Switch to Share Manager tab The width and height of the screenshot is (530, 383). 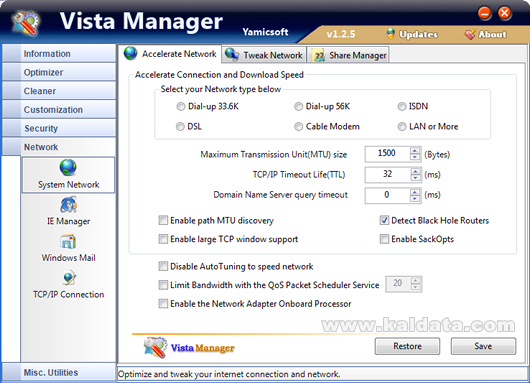[348, 55]
